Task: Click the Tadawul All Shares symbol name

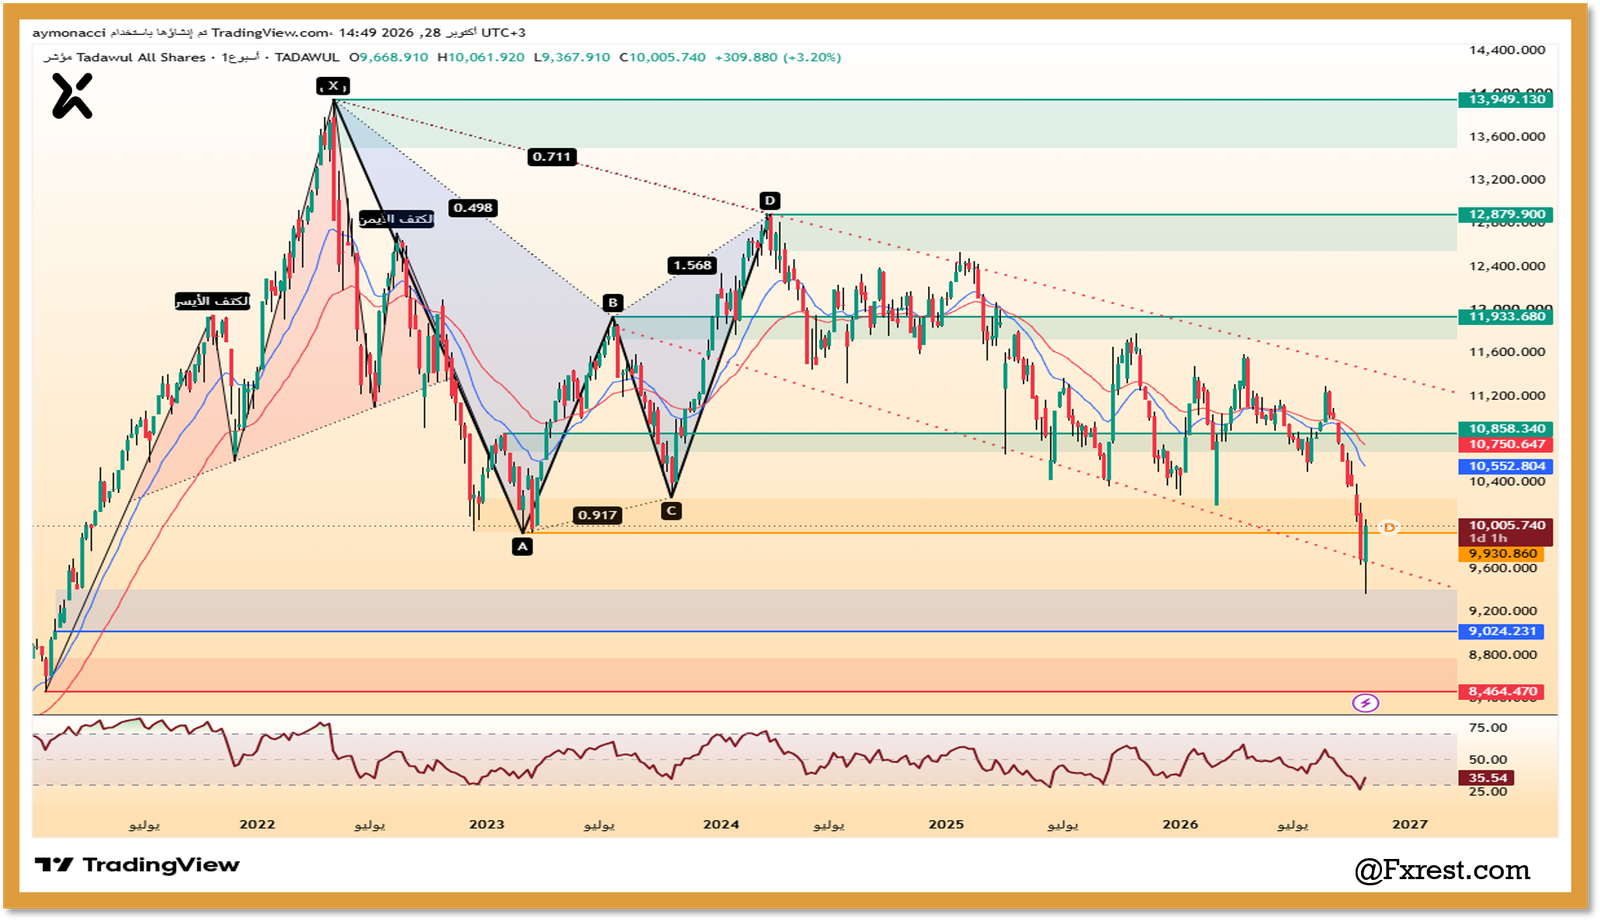Action: point(141,57)
